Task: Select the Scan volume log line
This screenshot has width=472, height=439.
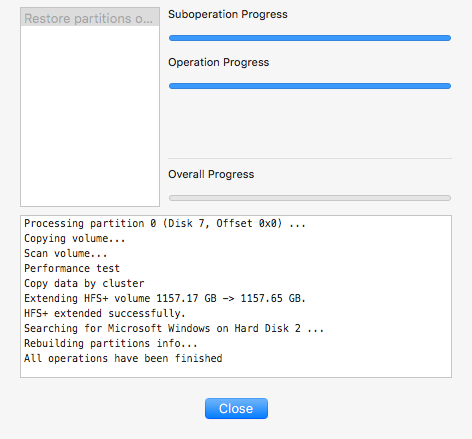Action: tap(66, 253)
